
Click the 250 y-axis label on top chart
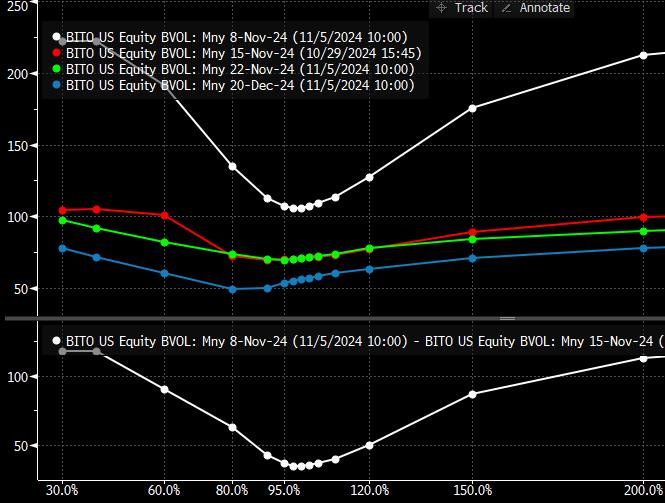coord(18,6)
